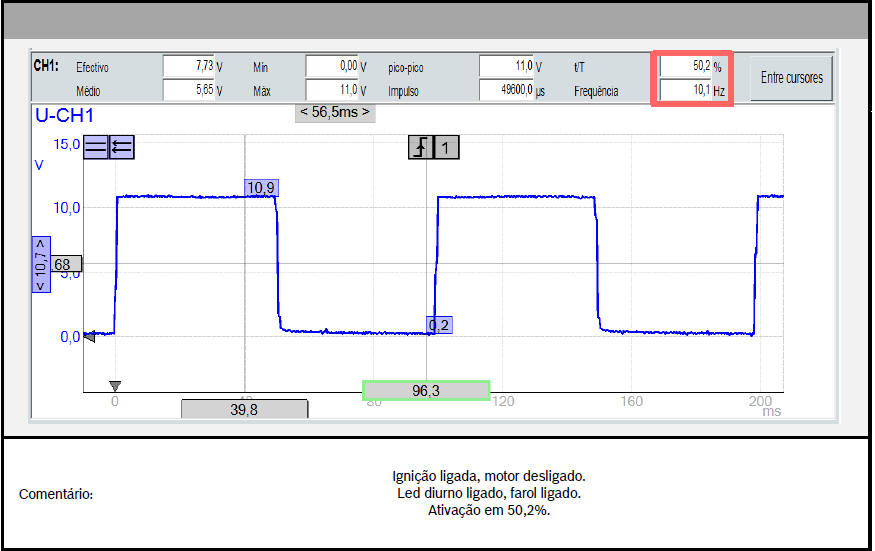The height and width of the screenshot is (551, 875).
Task: Click the horizontal lines cursor icon
Action: (95, 147)
